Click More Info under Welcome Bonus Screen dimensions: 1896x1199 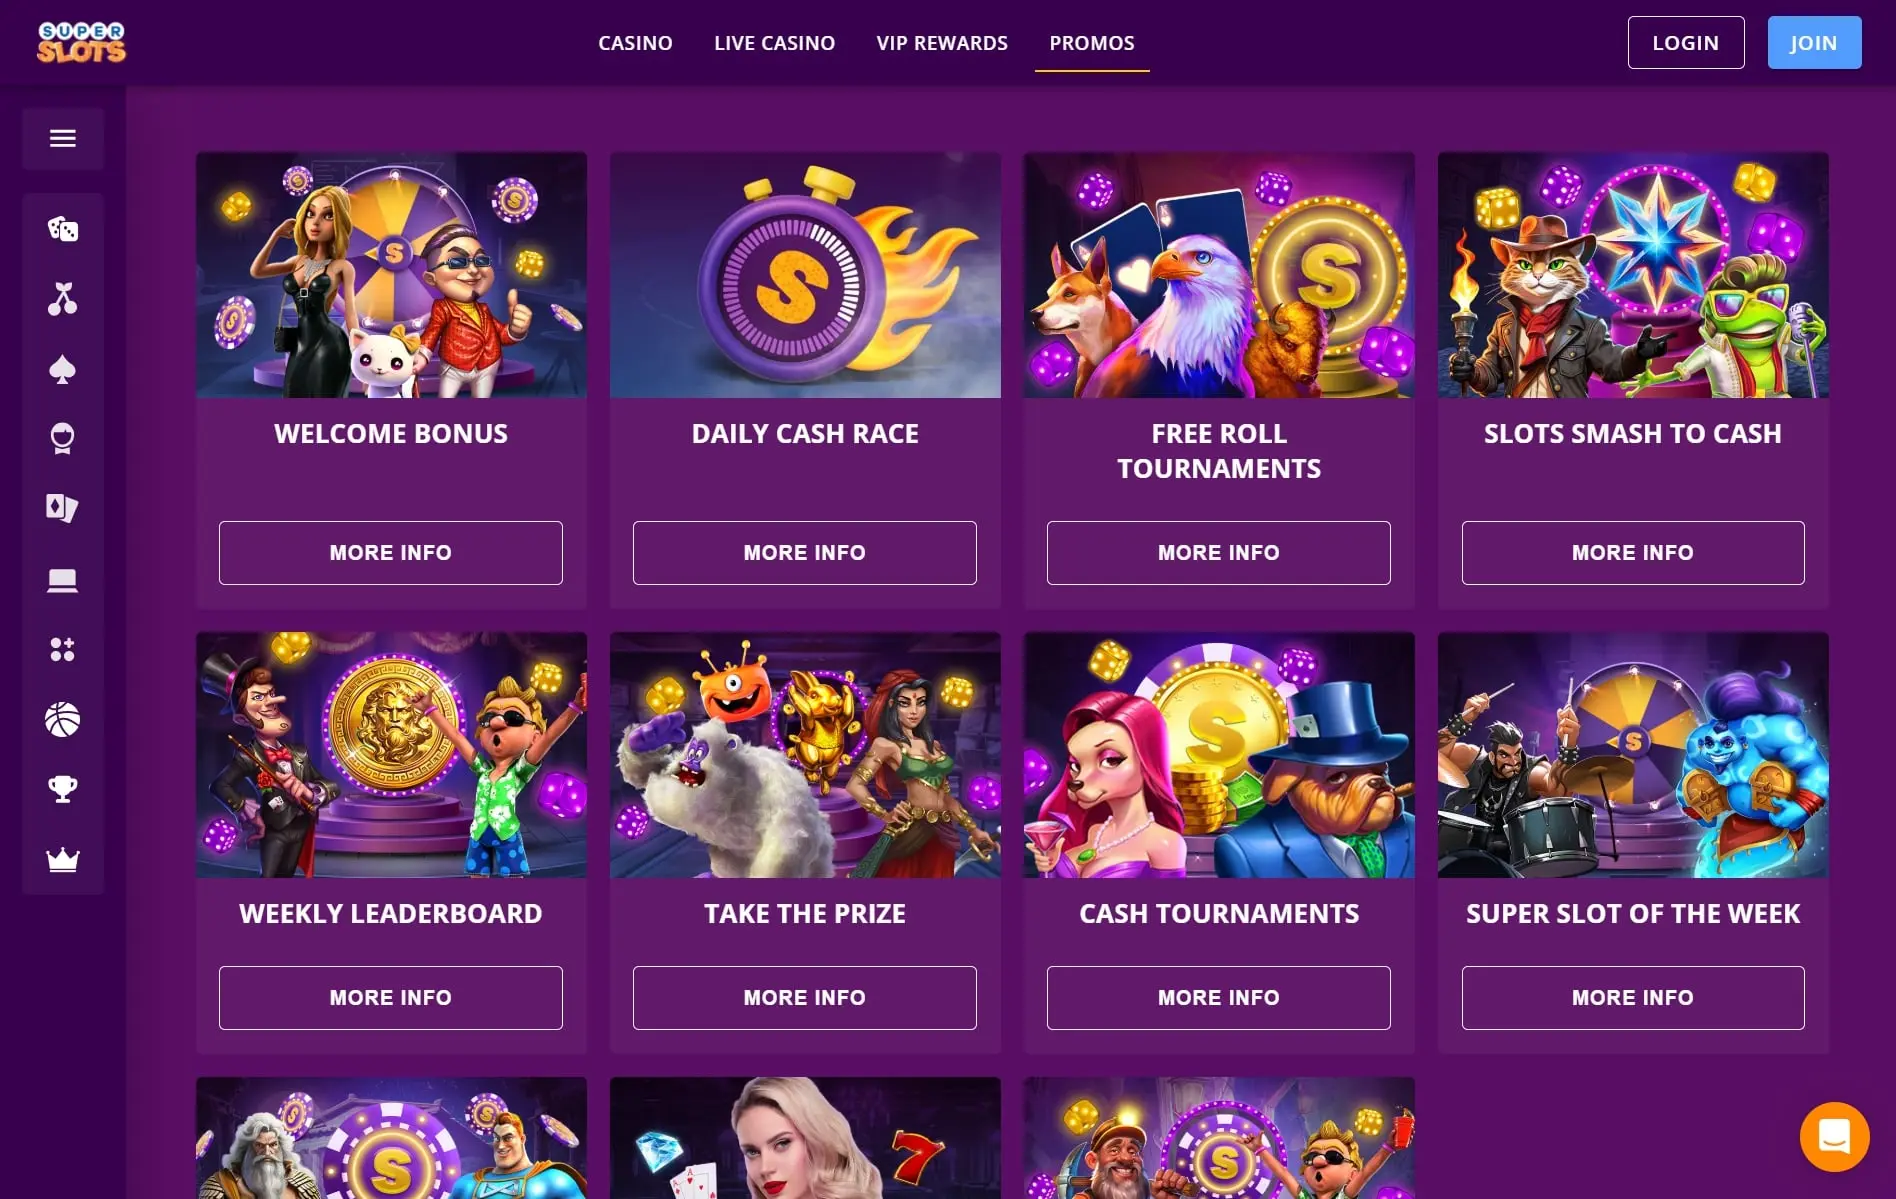coord(391,553)
